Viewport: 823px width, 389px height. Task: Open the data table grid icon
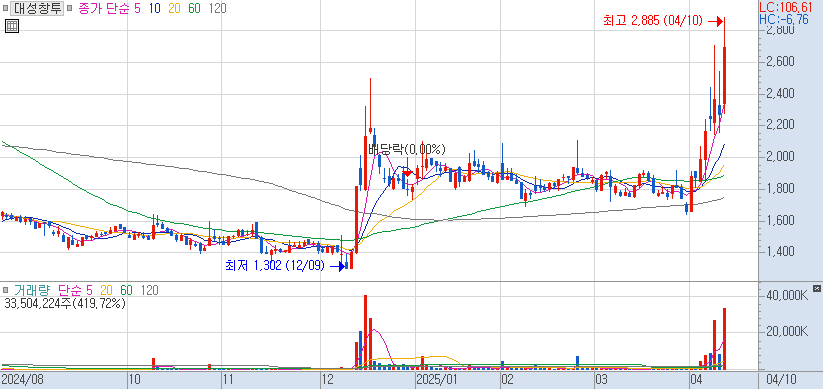click(x=12, y=26)
